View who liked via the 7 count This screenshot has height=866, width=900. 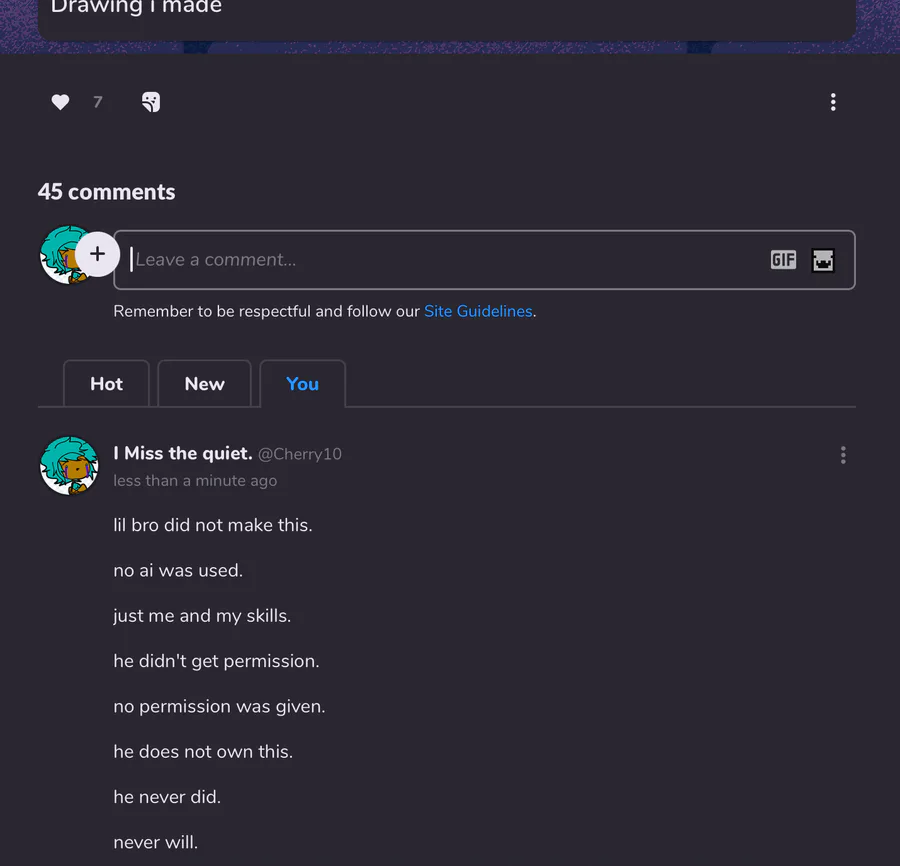tap(97, 102)
